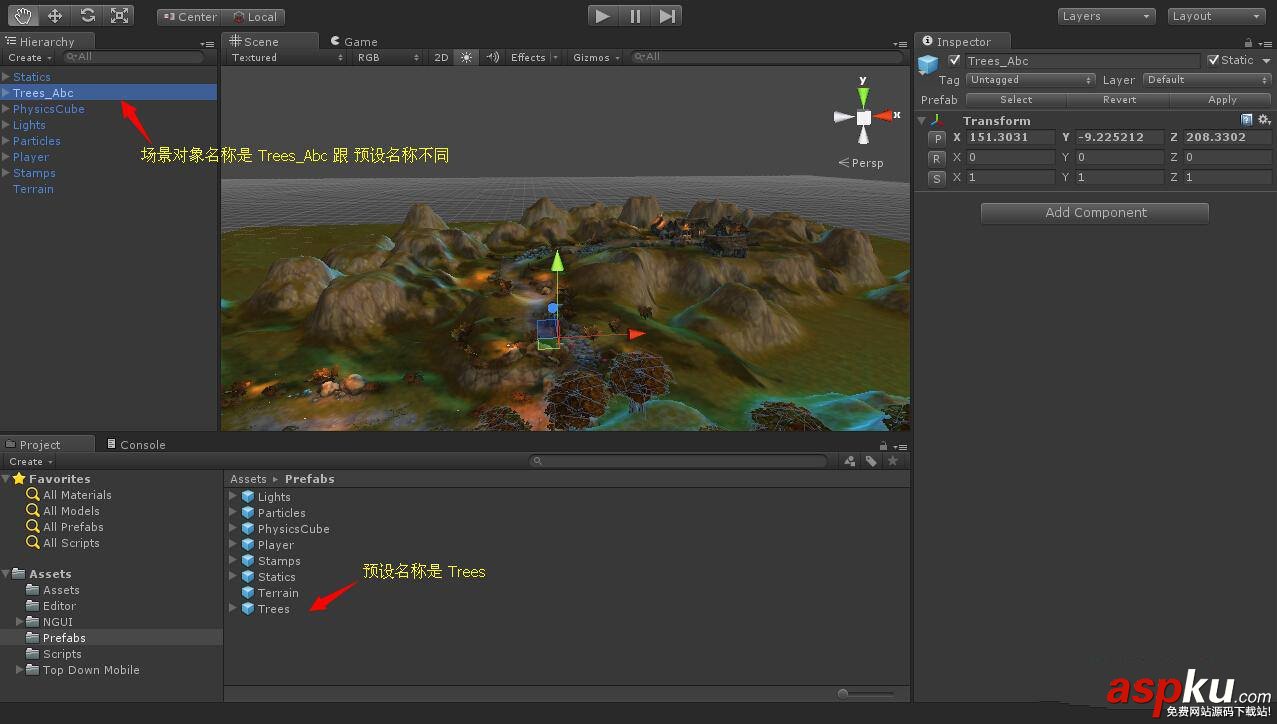Screen dimensions: 1277x724
Task: Click Inspector panel lock icon
Action: (x=1248, y=42)
